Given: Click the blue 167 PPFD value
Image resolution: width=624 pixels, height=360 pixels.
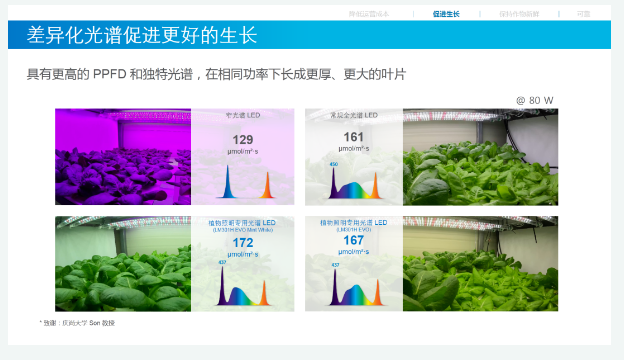Looking at the screenshot, I should 353,240.
